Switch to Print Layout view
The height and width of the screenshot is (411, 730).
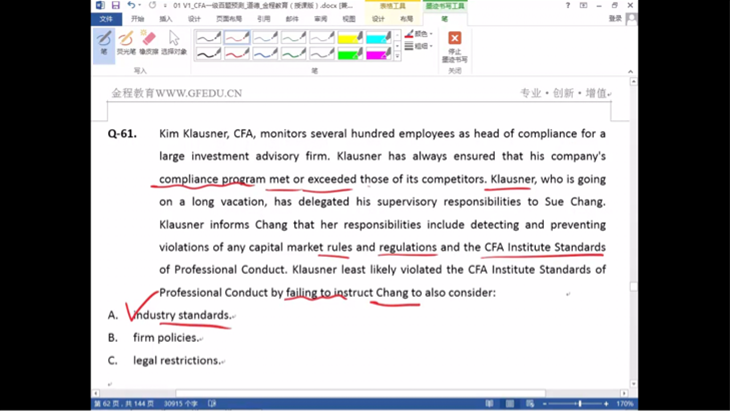(x=510, y=404)
